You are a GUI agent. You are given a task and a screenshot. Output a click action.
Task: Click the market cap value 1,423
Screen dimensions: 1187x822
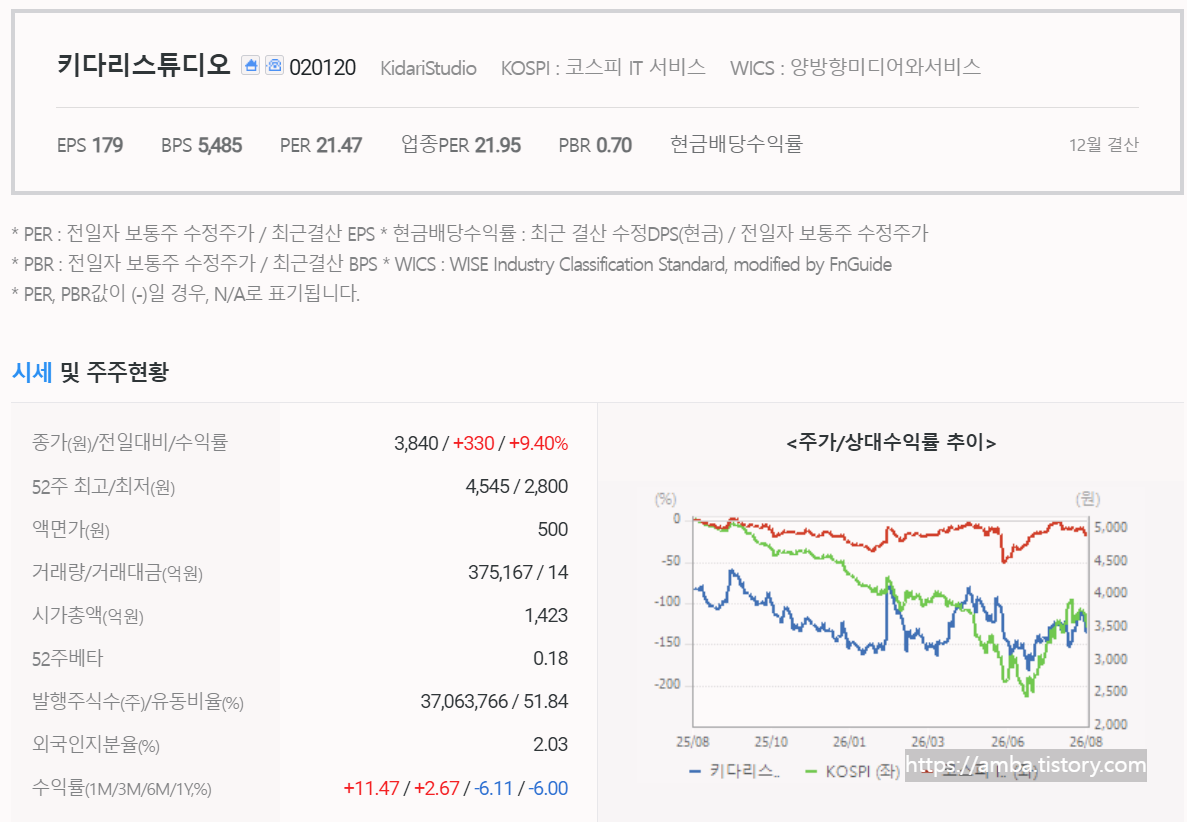point(546,615)
